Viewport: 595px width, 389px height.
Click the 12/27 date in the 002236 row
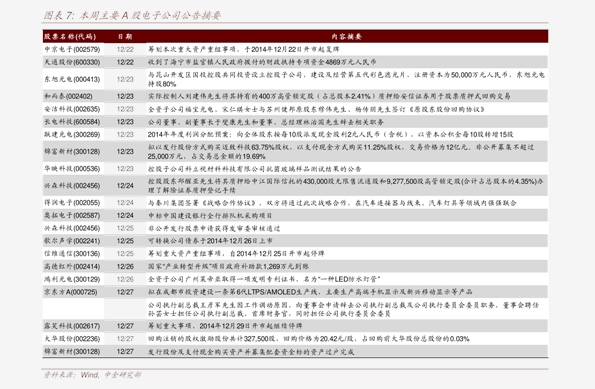pos(125,339)
